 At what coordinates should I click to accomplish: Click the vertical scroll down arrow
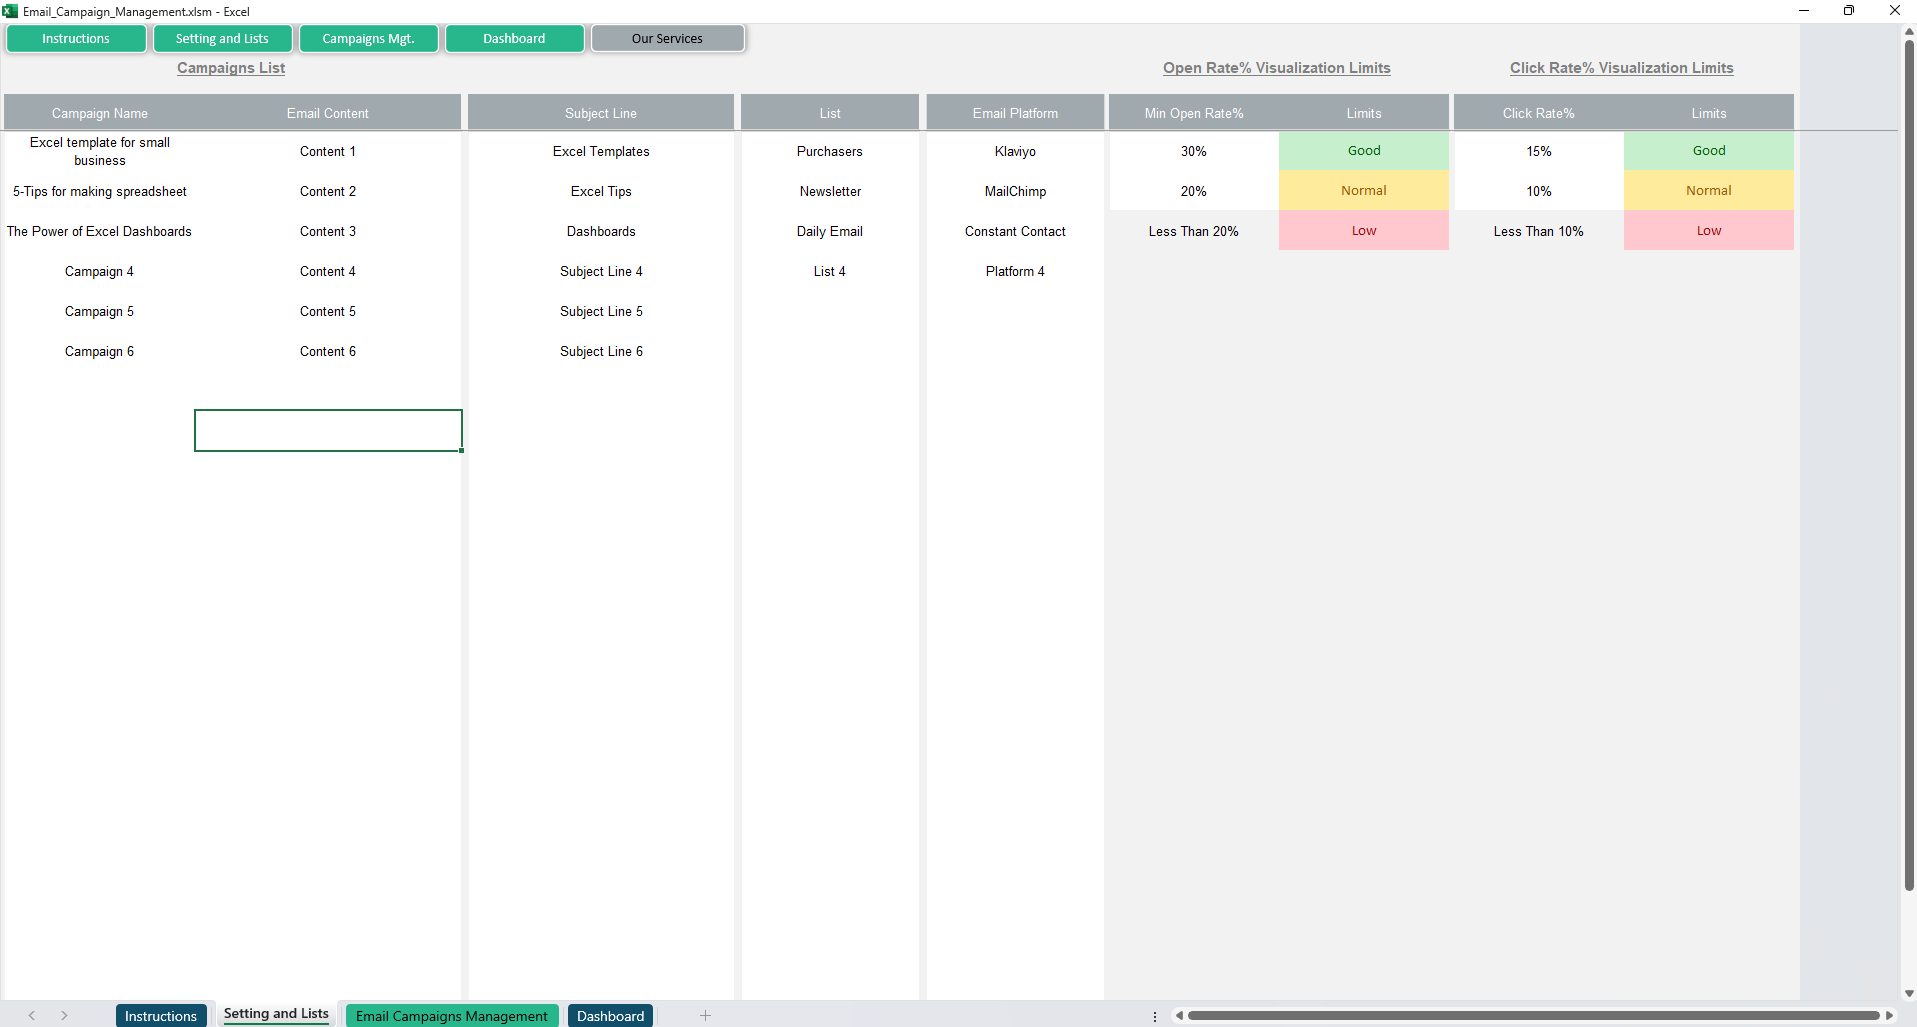click(x=1908, y=993)
